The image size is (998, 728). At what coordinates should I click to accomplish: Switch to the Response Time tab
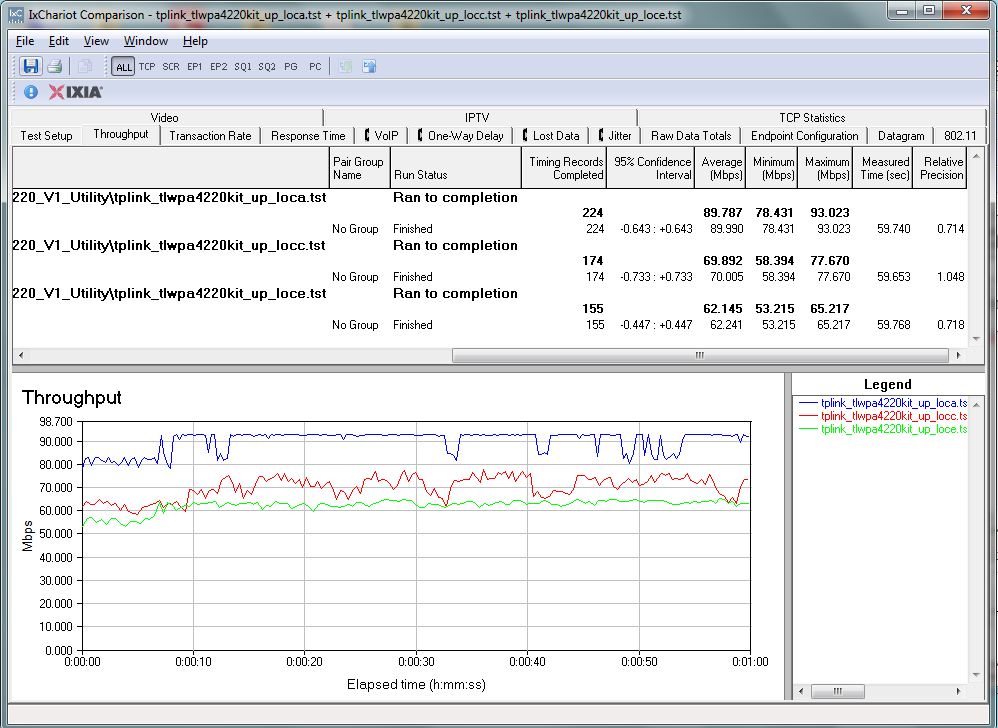(x=308, y=136)
